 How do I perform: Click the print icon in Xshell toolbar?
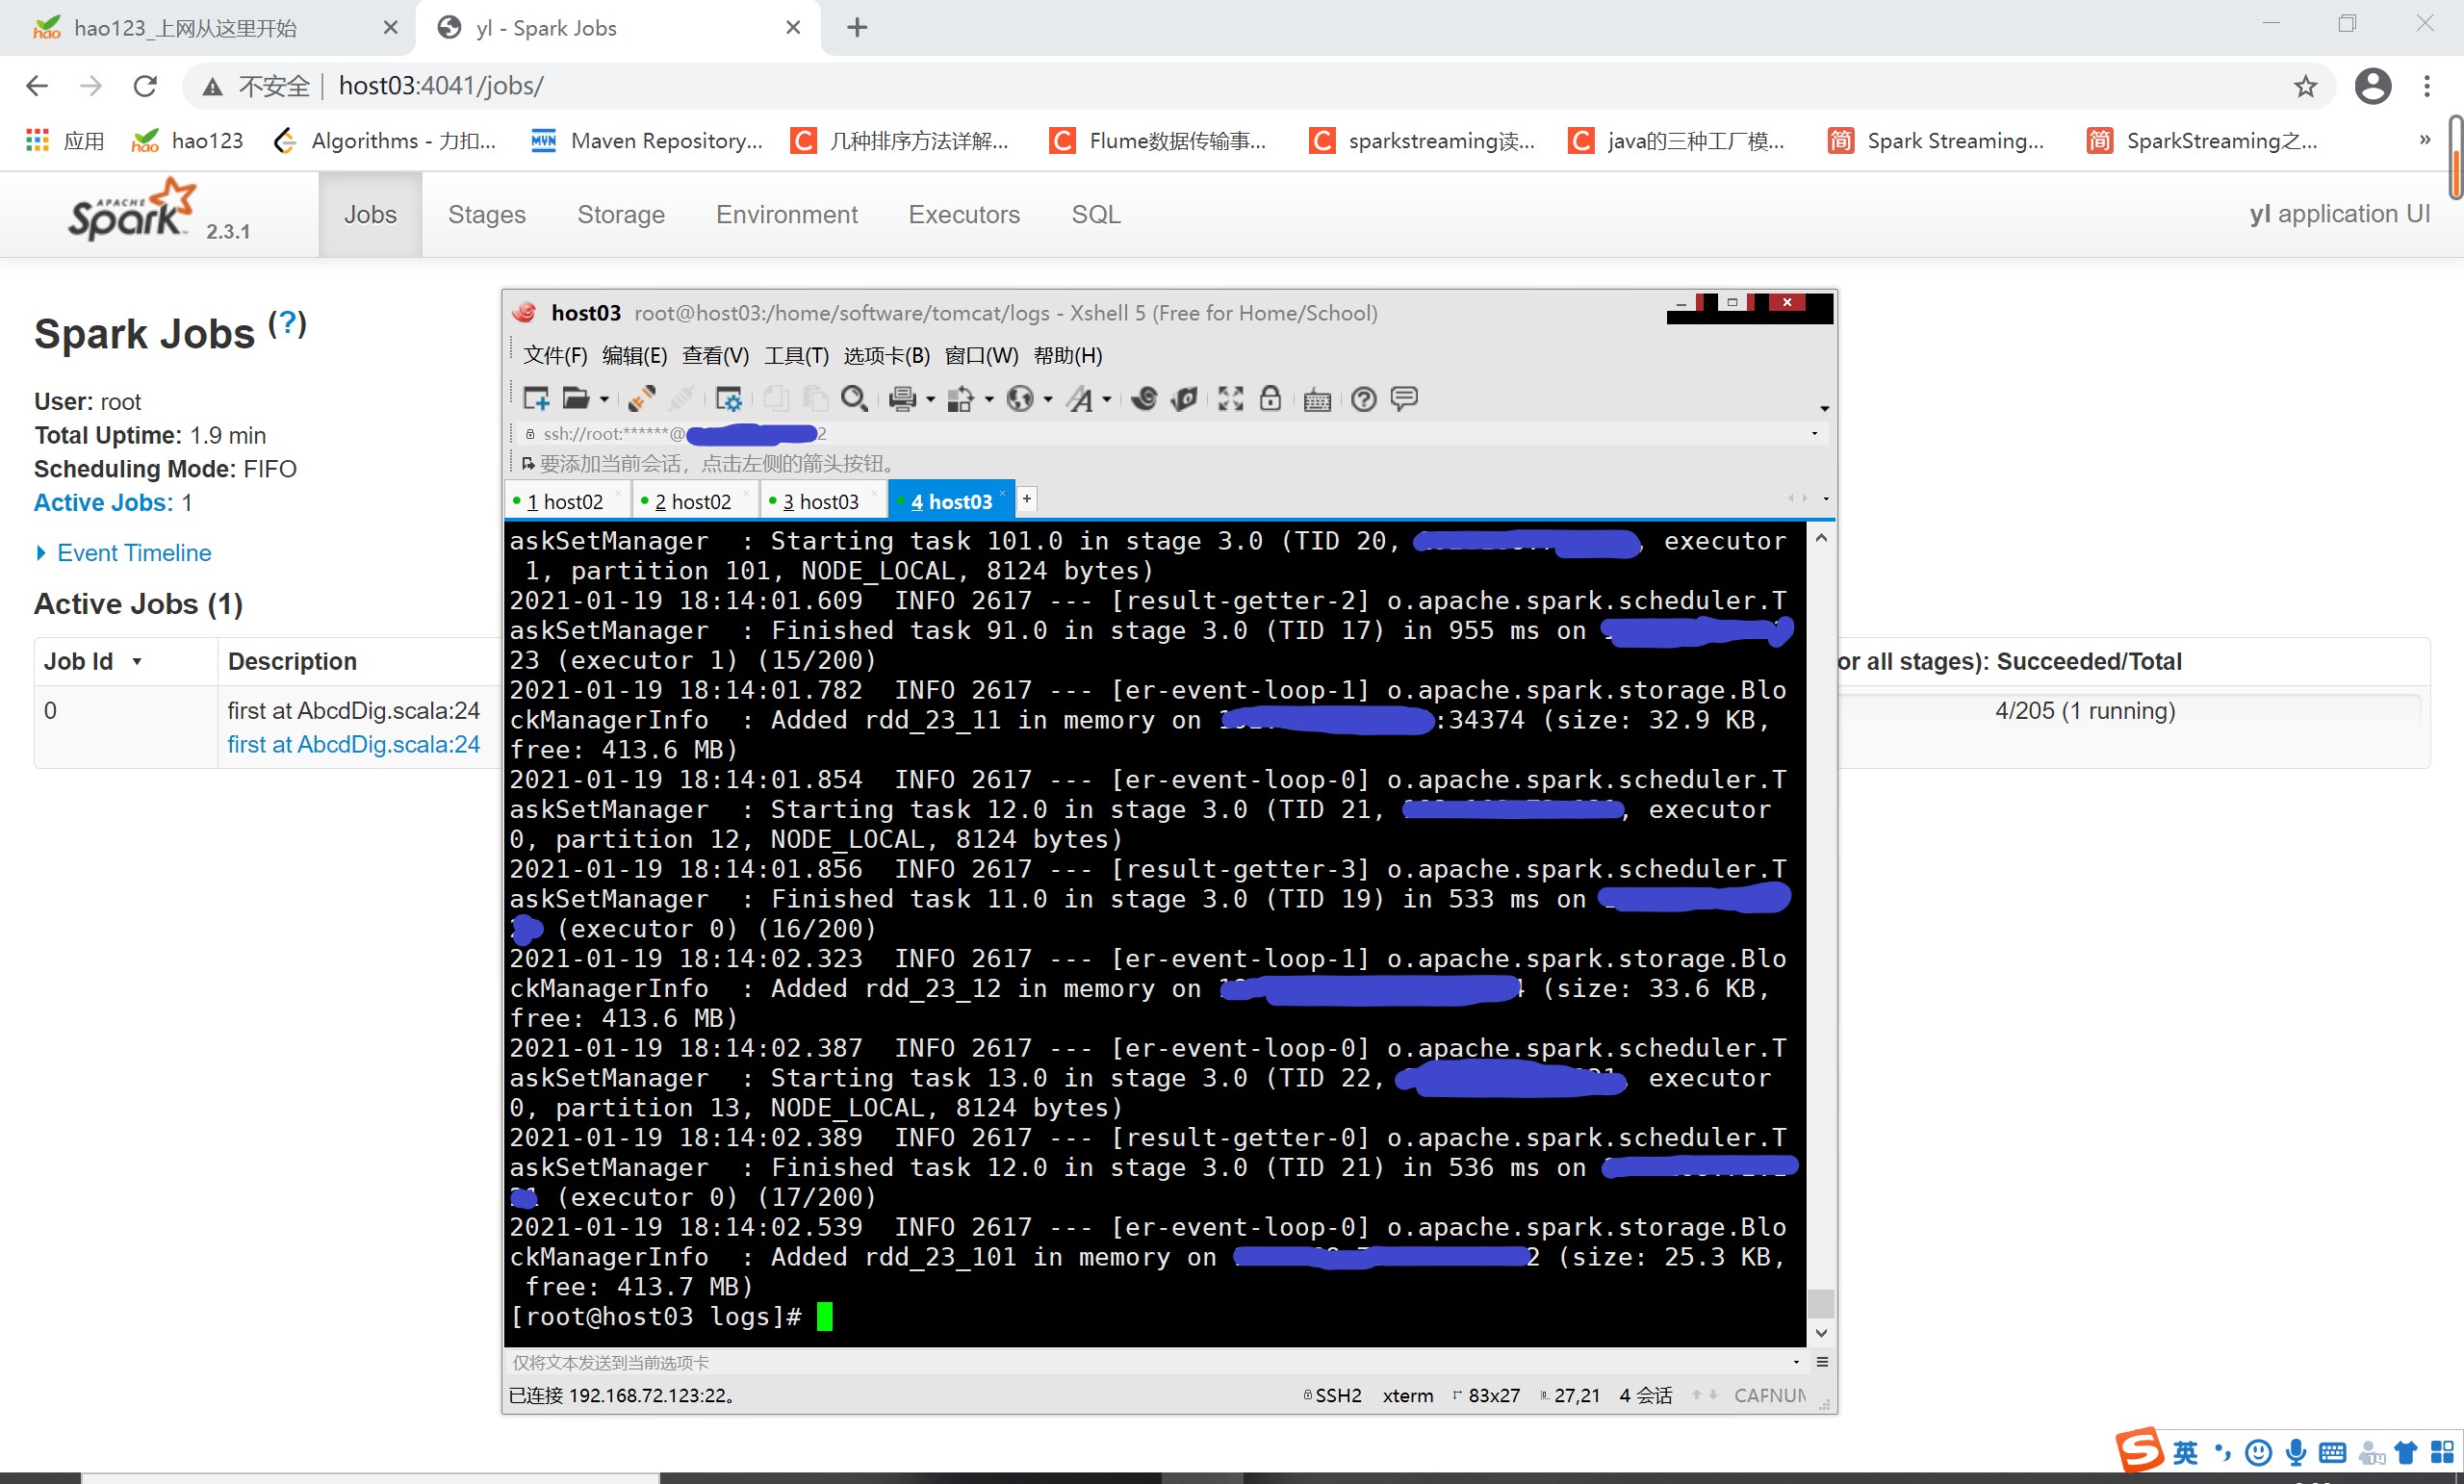click(x=901, y=399)
